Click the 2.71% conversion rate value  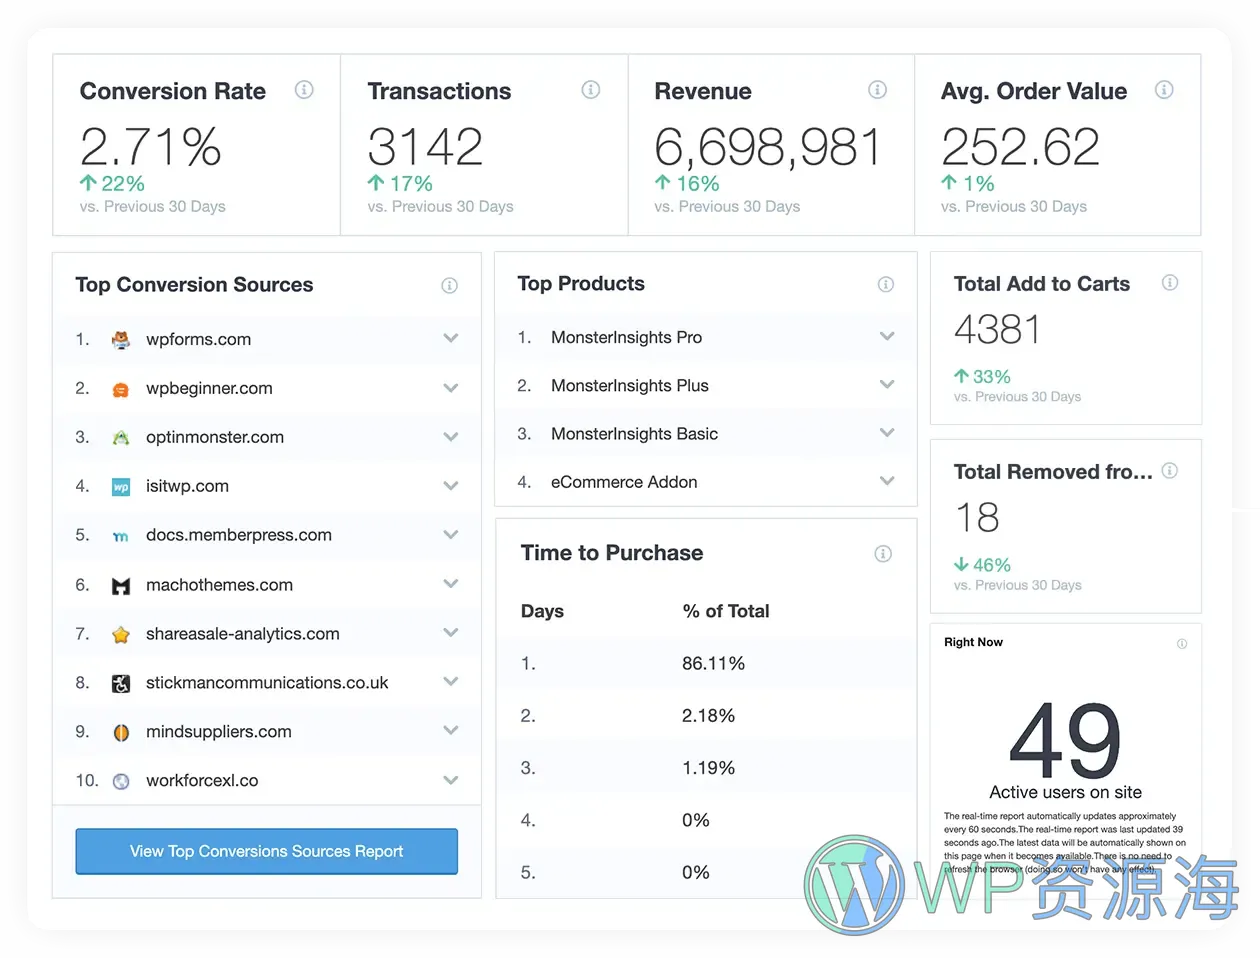point(151,147)
